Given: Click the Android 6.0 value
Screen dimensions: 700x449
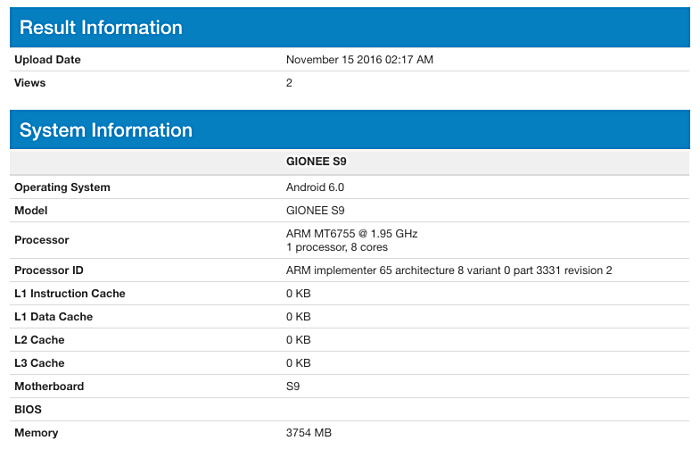Looking at the screenshot, I should point(315,187).
